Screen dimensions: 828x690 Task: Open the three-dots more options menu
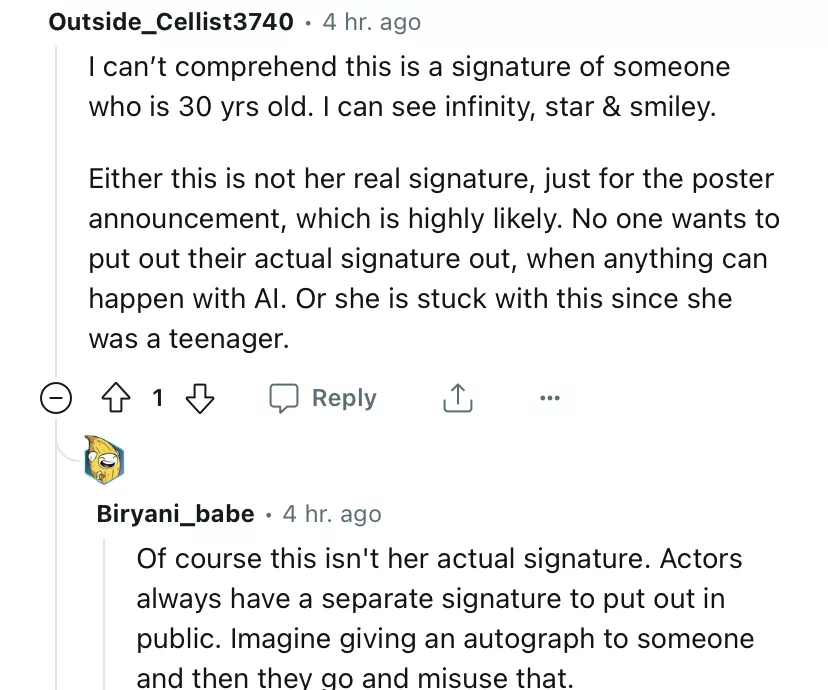550,399
